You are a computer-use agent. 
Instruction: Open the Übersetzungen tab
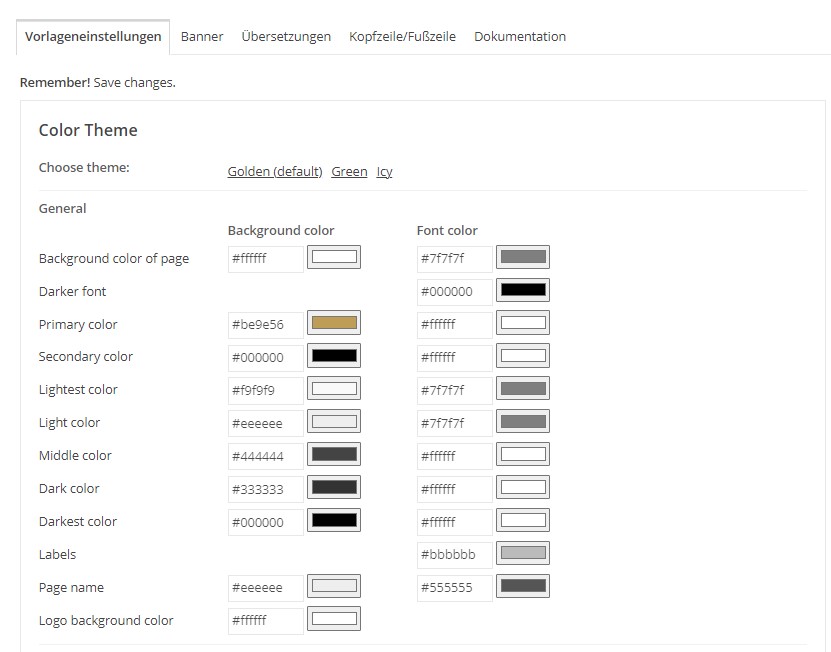tap(286, 37)
